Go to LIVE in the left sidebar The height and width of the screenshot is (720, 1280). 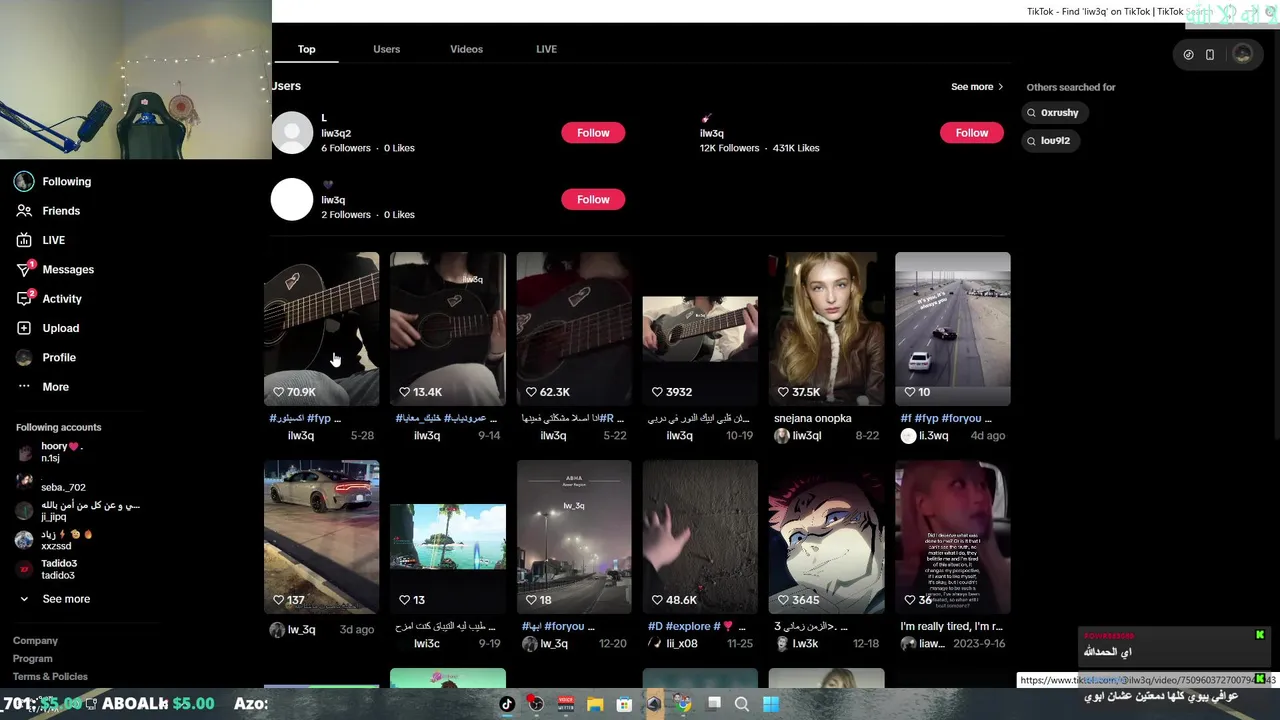pyautogui.click(x=41, y=240)
